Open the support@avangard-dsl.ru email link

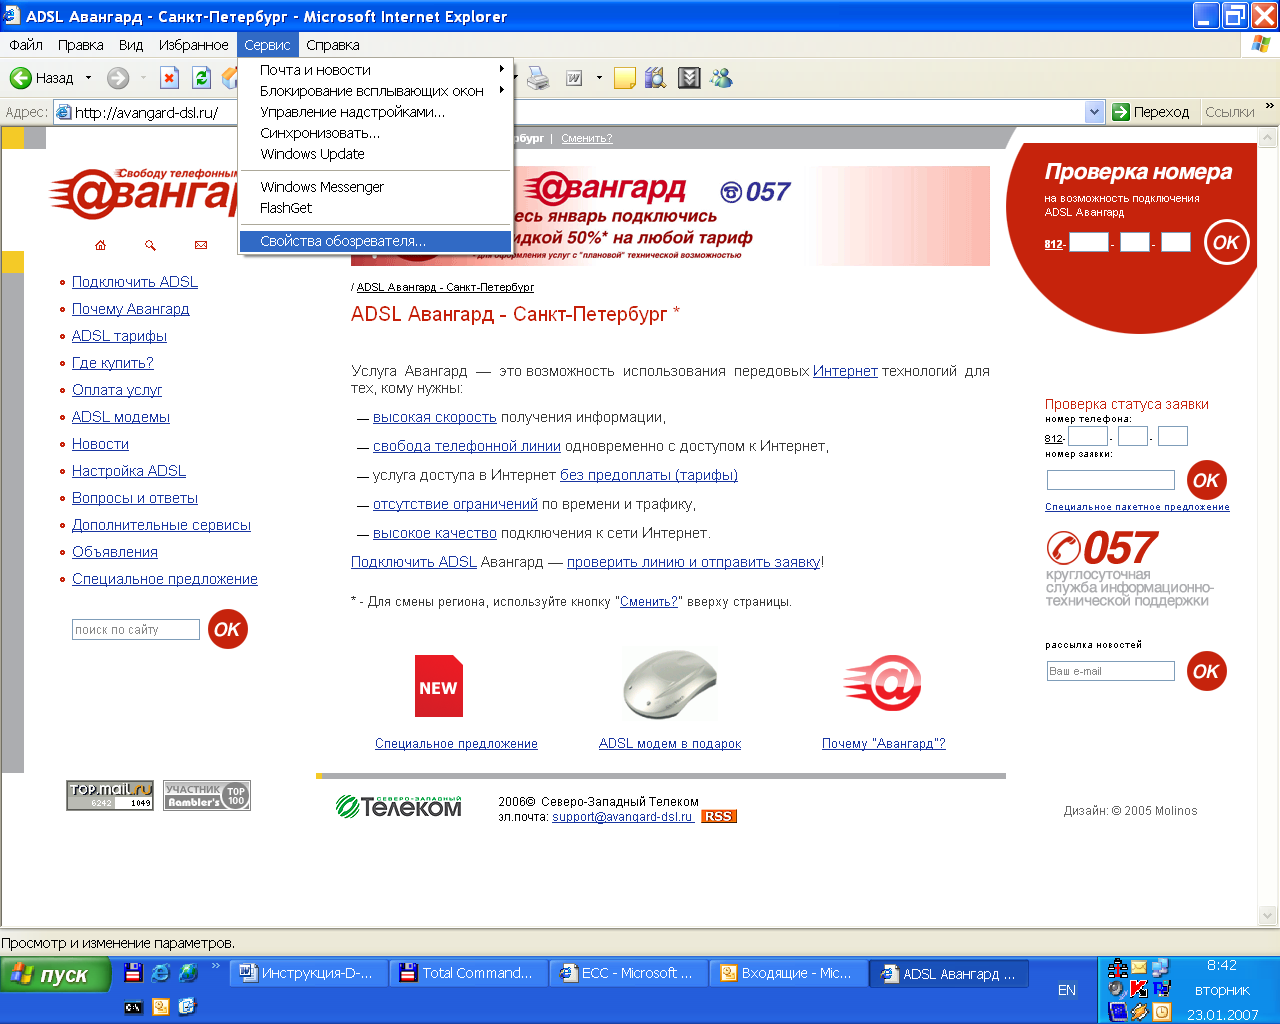point(622,817)
